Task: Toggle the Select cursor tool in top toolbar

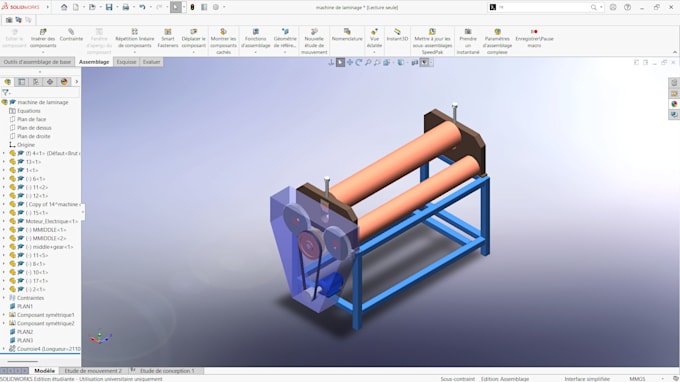Action: (x=176, y=7)
